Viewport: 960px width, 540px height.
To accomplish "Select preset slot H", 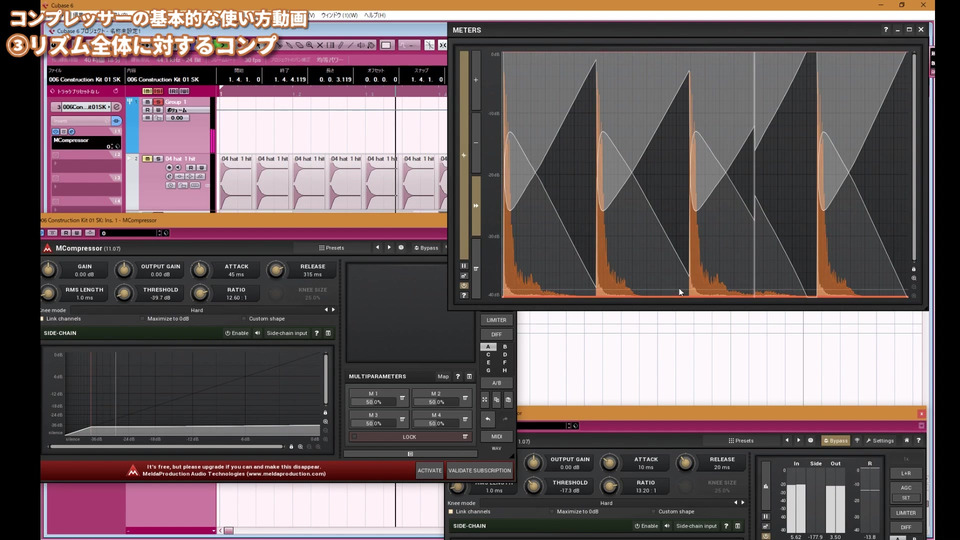I will 505,370.
